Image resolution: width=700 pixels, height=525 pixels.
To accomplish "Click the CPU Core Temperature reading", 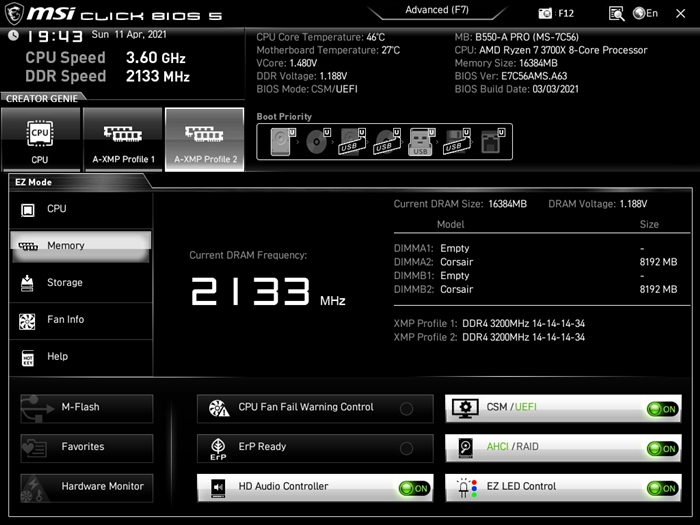I will (321, 37).
